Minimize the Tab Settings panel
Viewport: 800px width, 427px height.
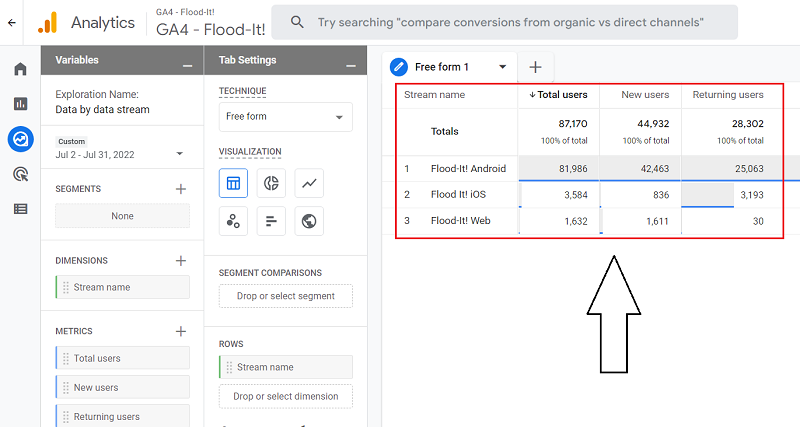(351, 65)
